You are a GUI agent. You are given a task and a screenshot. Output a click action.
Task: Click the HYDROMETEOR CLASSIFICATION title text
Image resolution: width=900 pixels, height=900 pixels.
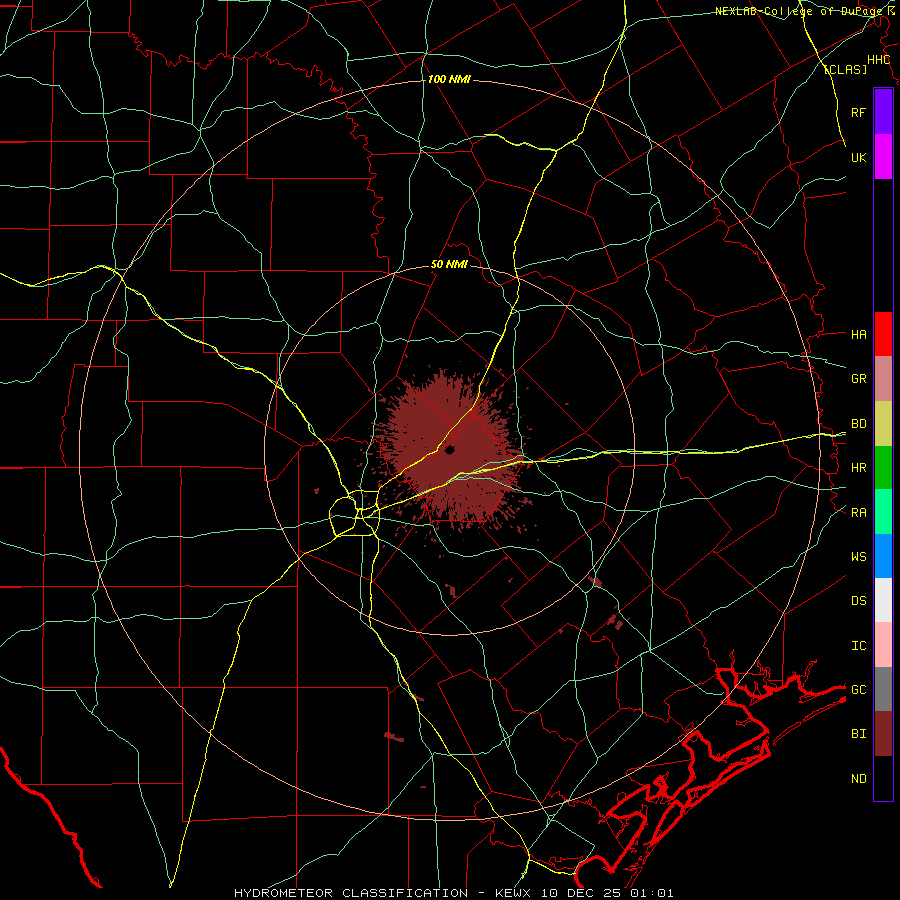click(351, 893)
